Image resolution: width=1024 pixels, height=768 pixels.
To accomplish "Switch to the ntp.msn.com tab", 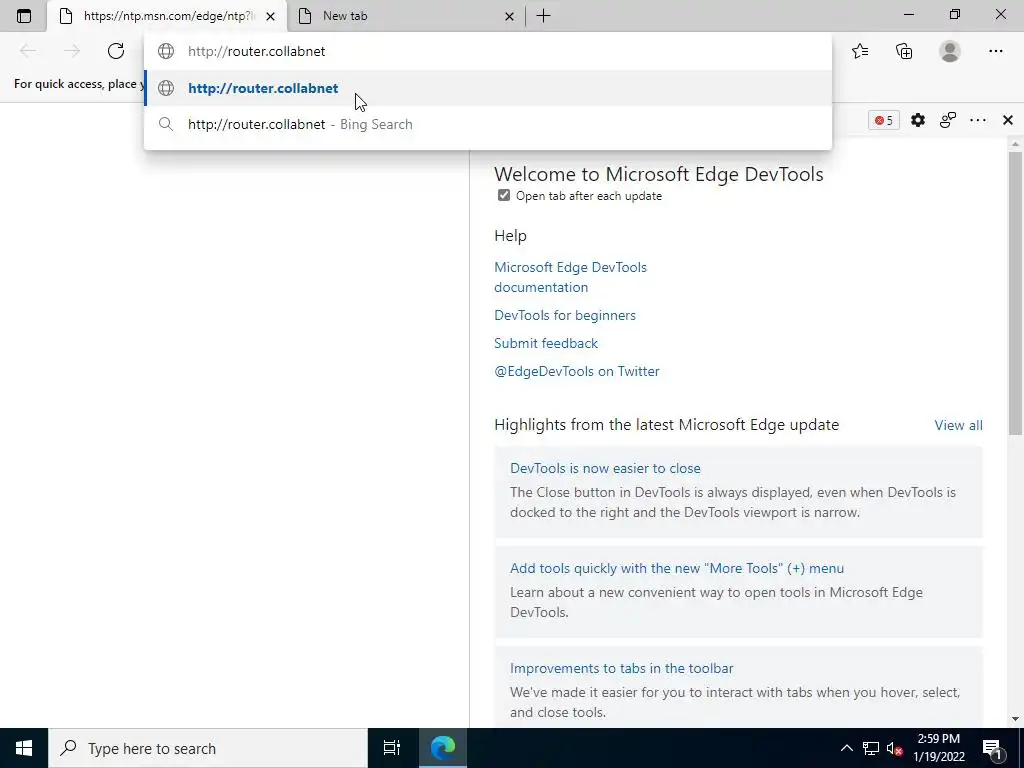I will click(167, 16).
